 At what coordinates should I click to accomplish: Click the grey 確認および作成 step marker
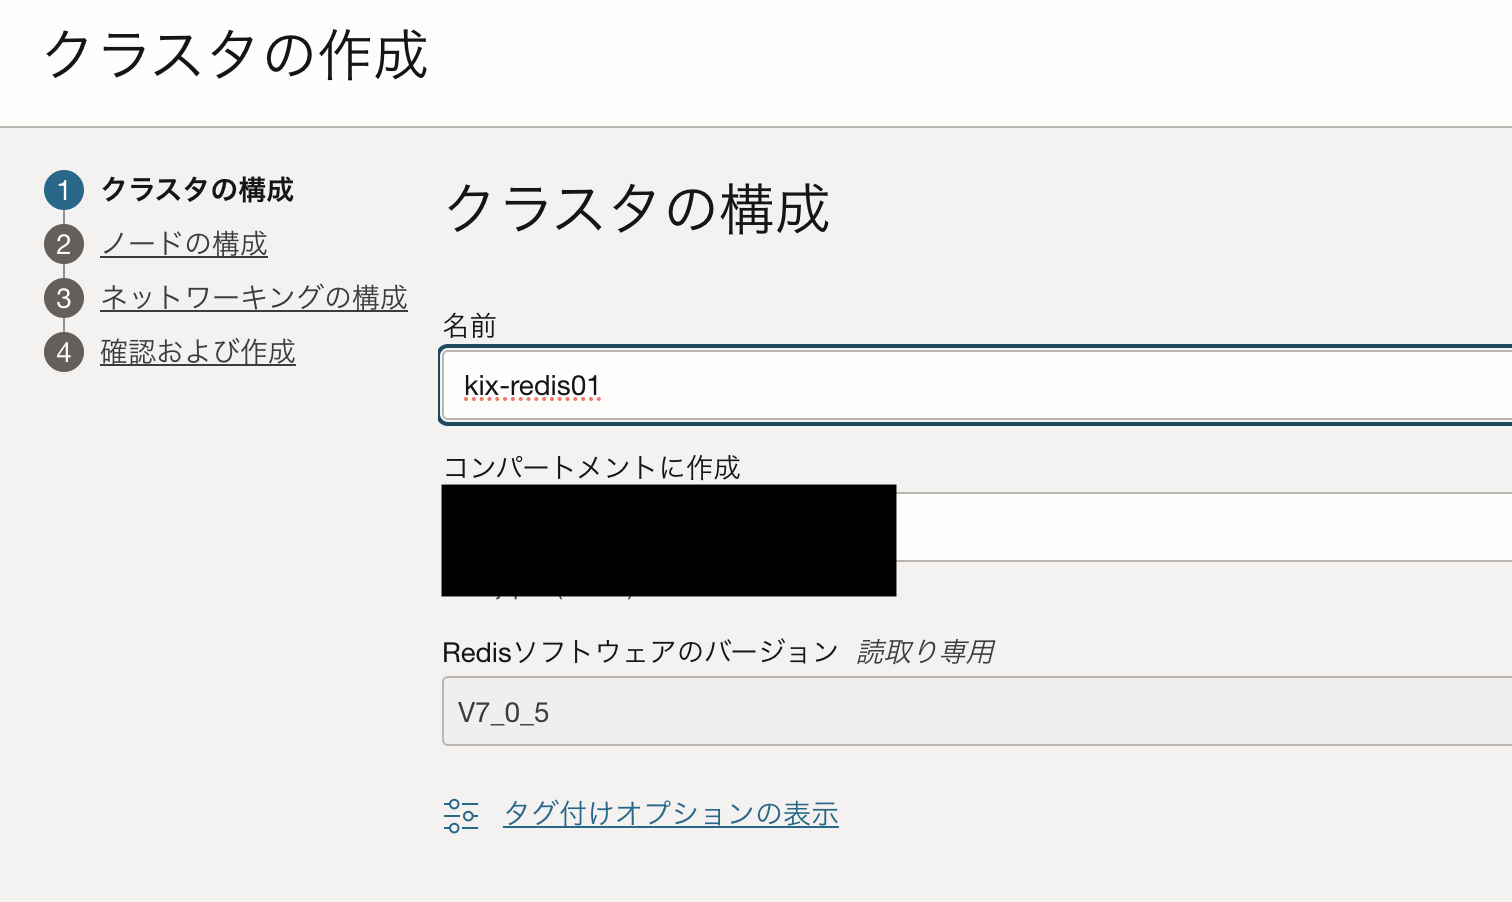click(63, 352)
